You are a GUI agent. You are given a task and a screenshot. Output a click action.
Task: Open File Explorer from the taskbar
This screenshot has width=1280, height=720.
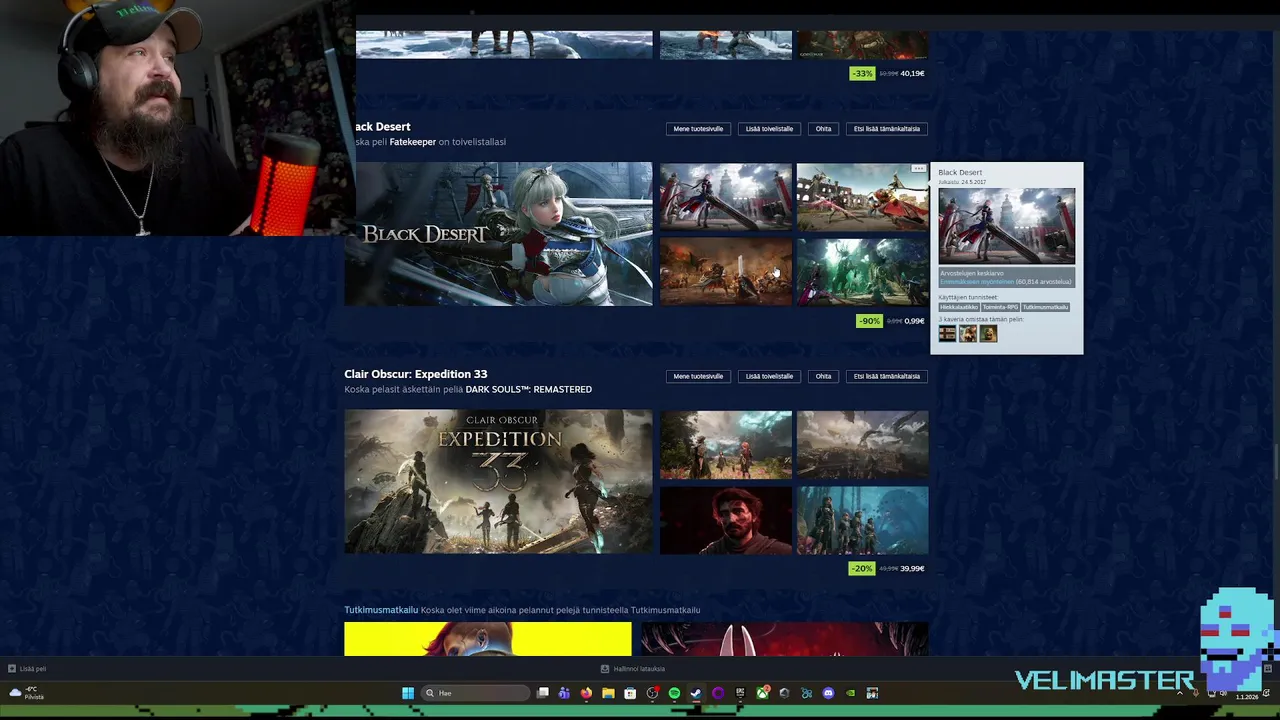[x=608, y=693]
